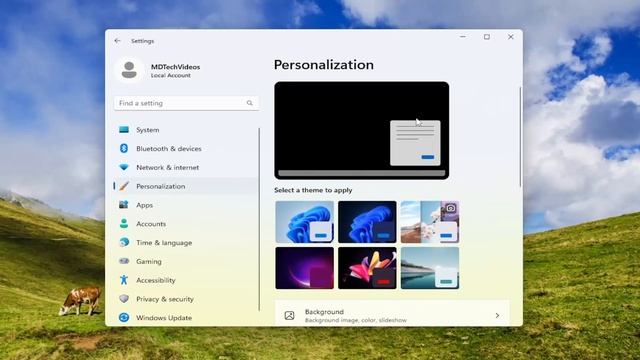Click the Accessibility figure icon
This screenshot has width=640, height=360.
(124, 280)
